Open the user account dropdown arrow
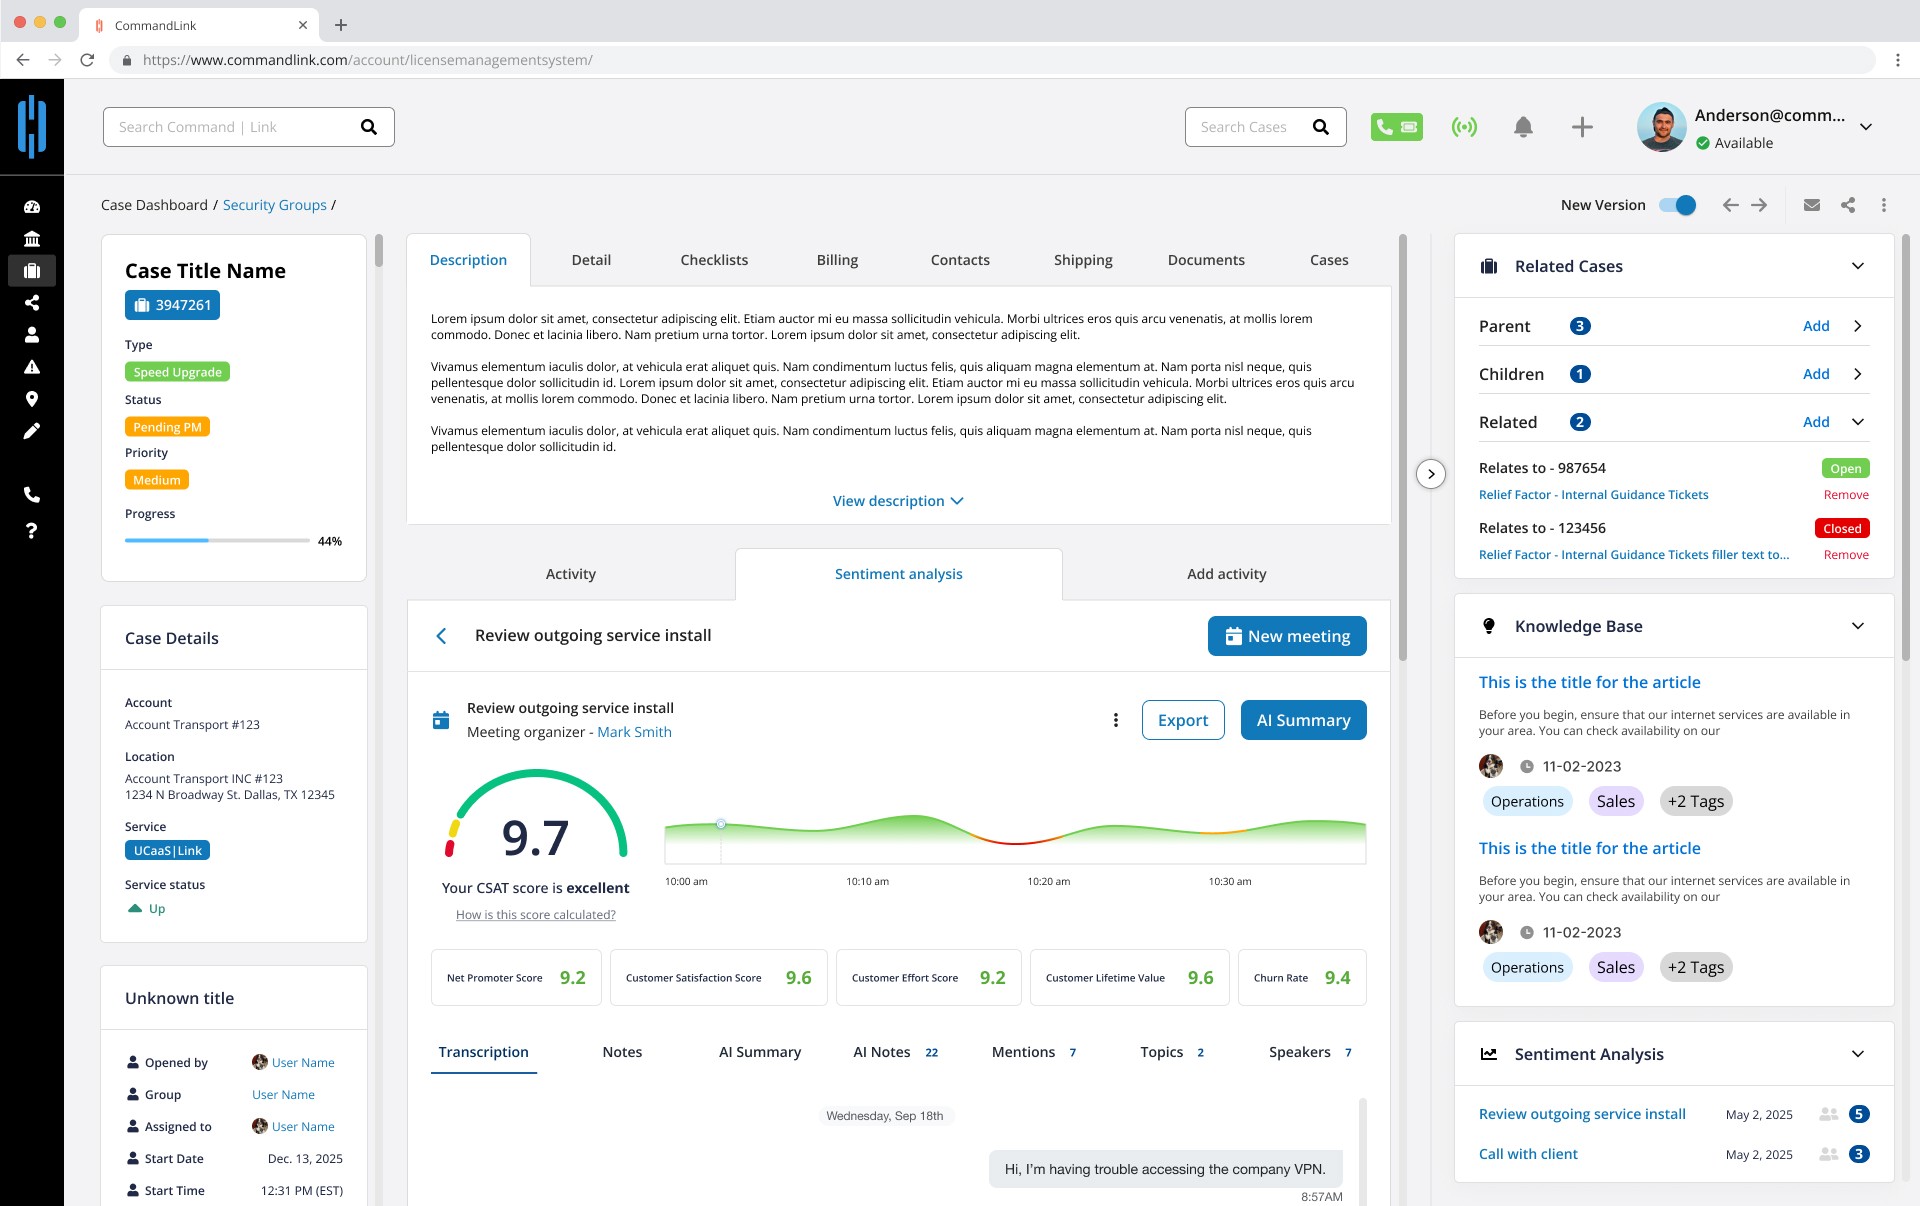Viewport: 1920px width, 1206px height. point(1866,127)
